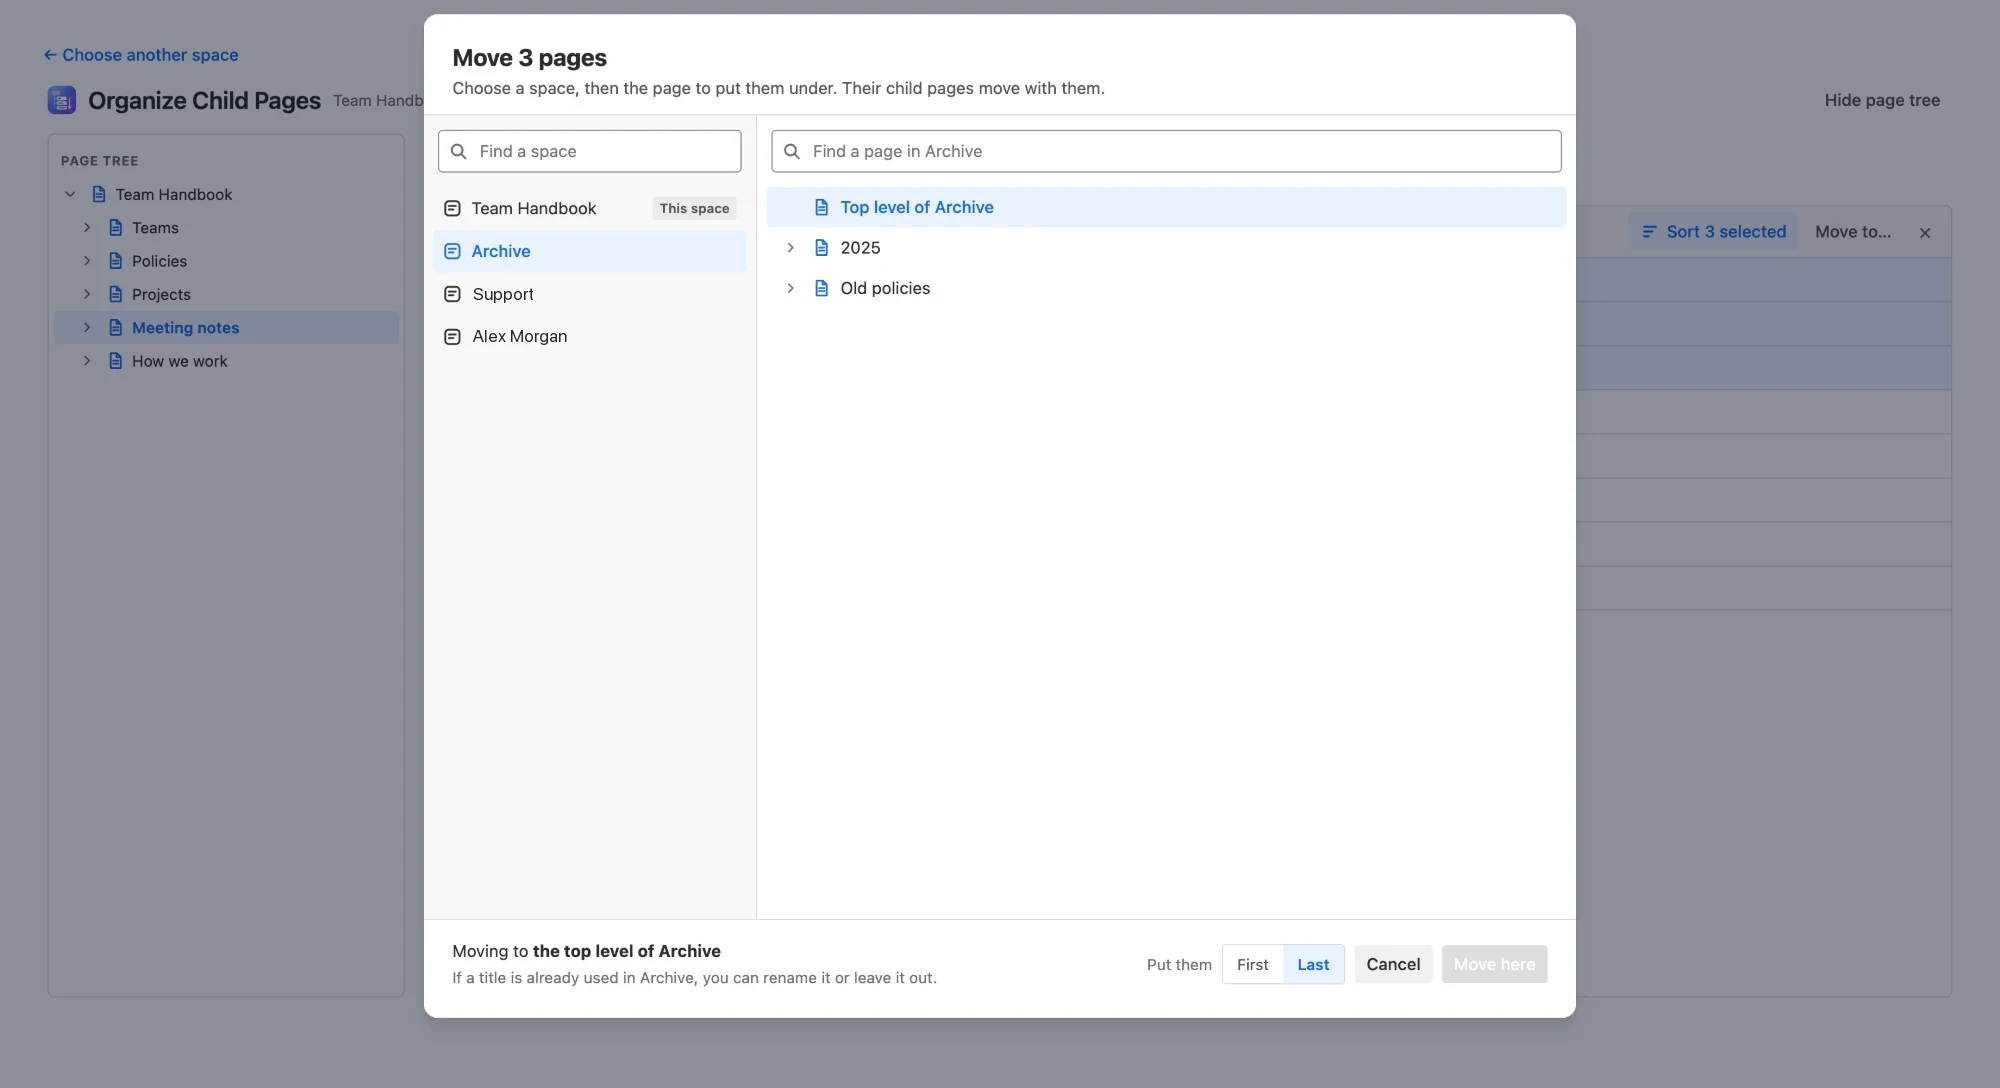Screen dimensions: 2000x1088
Task: Select the Team Handbook space in dialog
Action: [590, 208]
